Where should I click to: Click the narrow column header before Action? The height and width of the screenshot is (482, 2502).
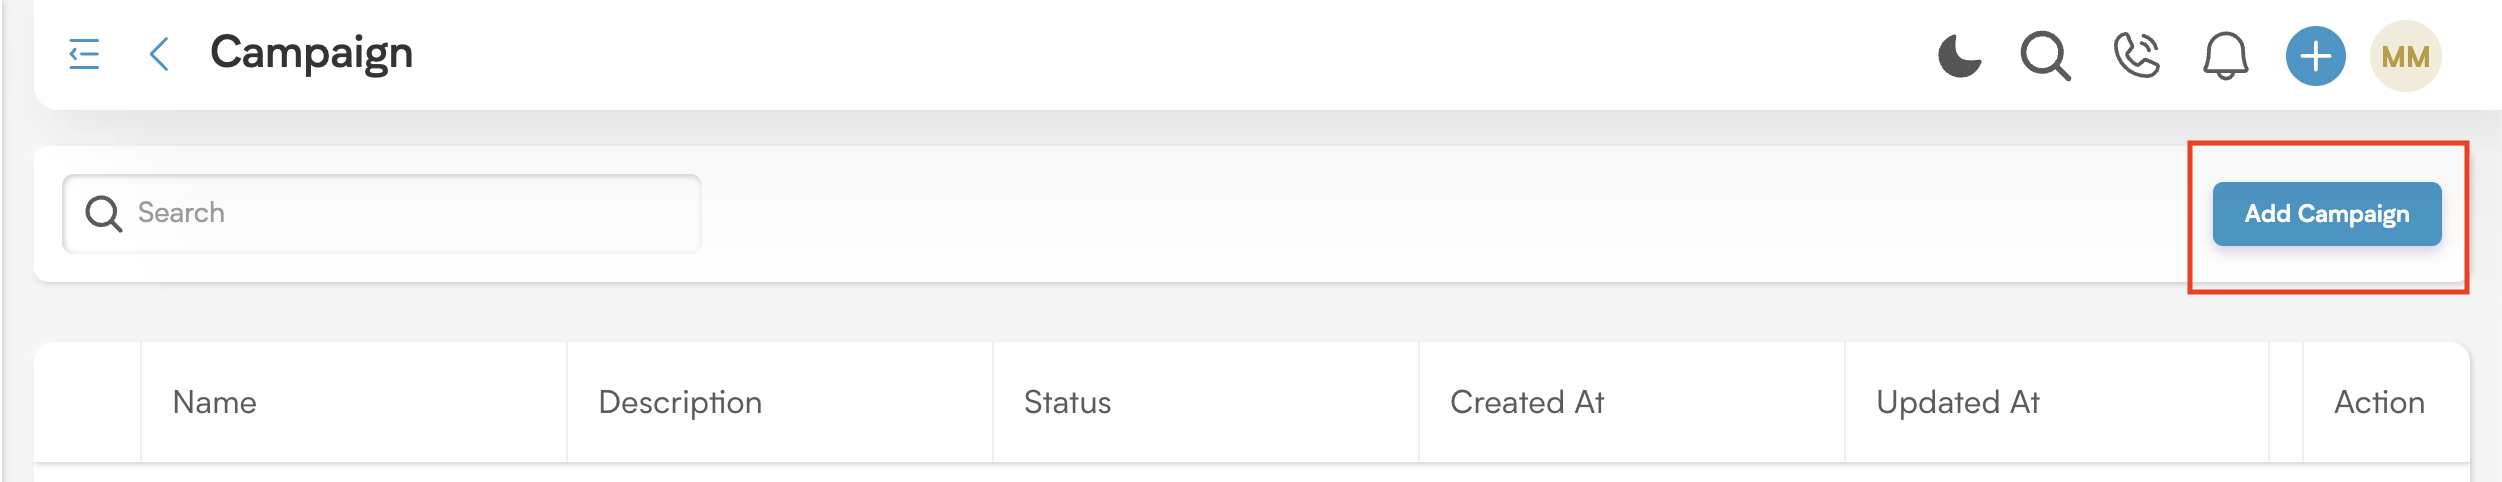(x=2286, y=402)
